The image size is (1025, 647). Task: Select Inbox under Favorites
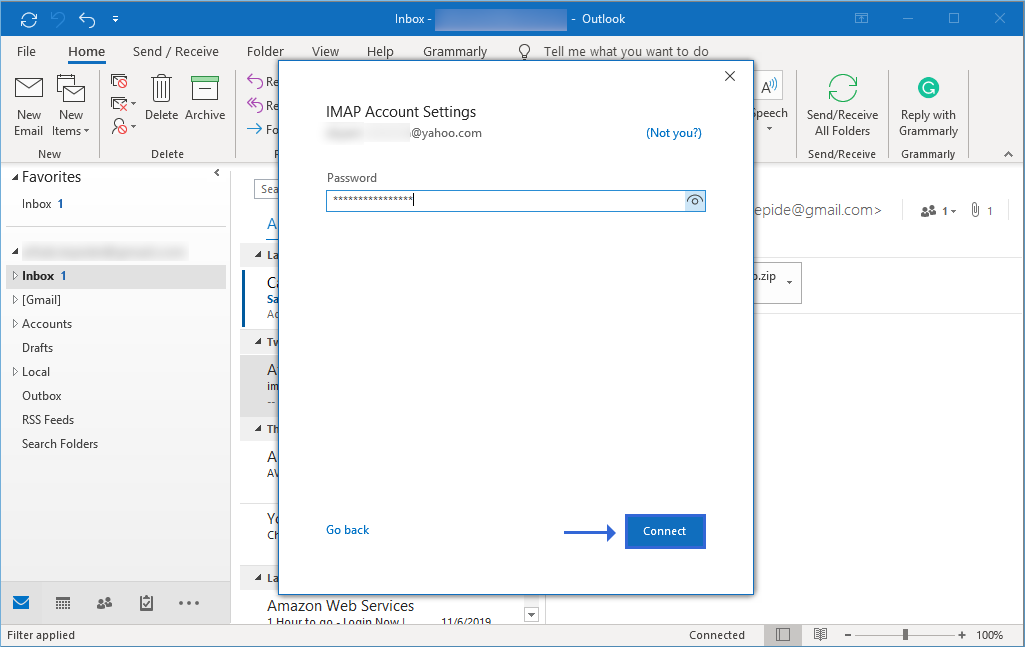coord(42,204)
